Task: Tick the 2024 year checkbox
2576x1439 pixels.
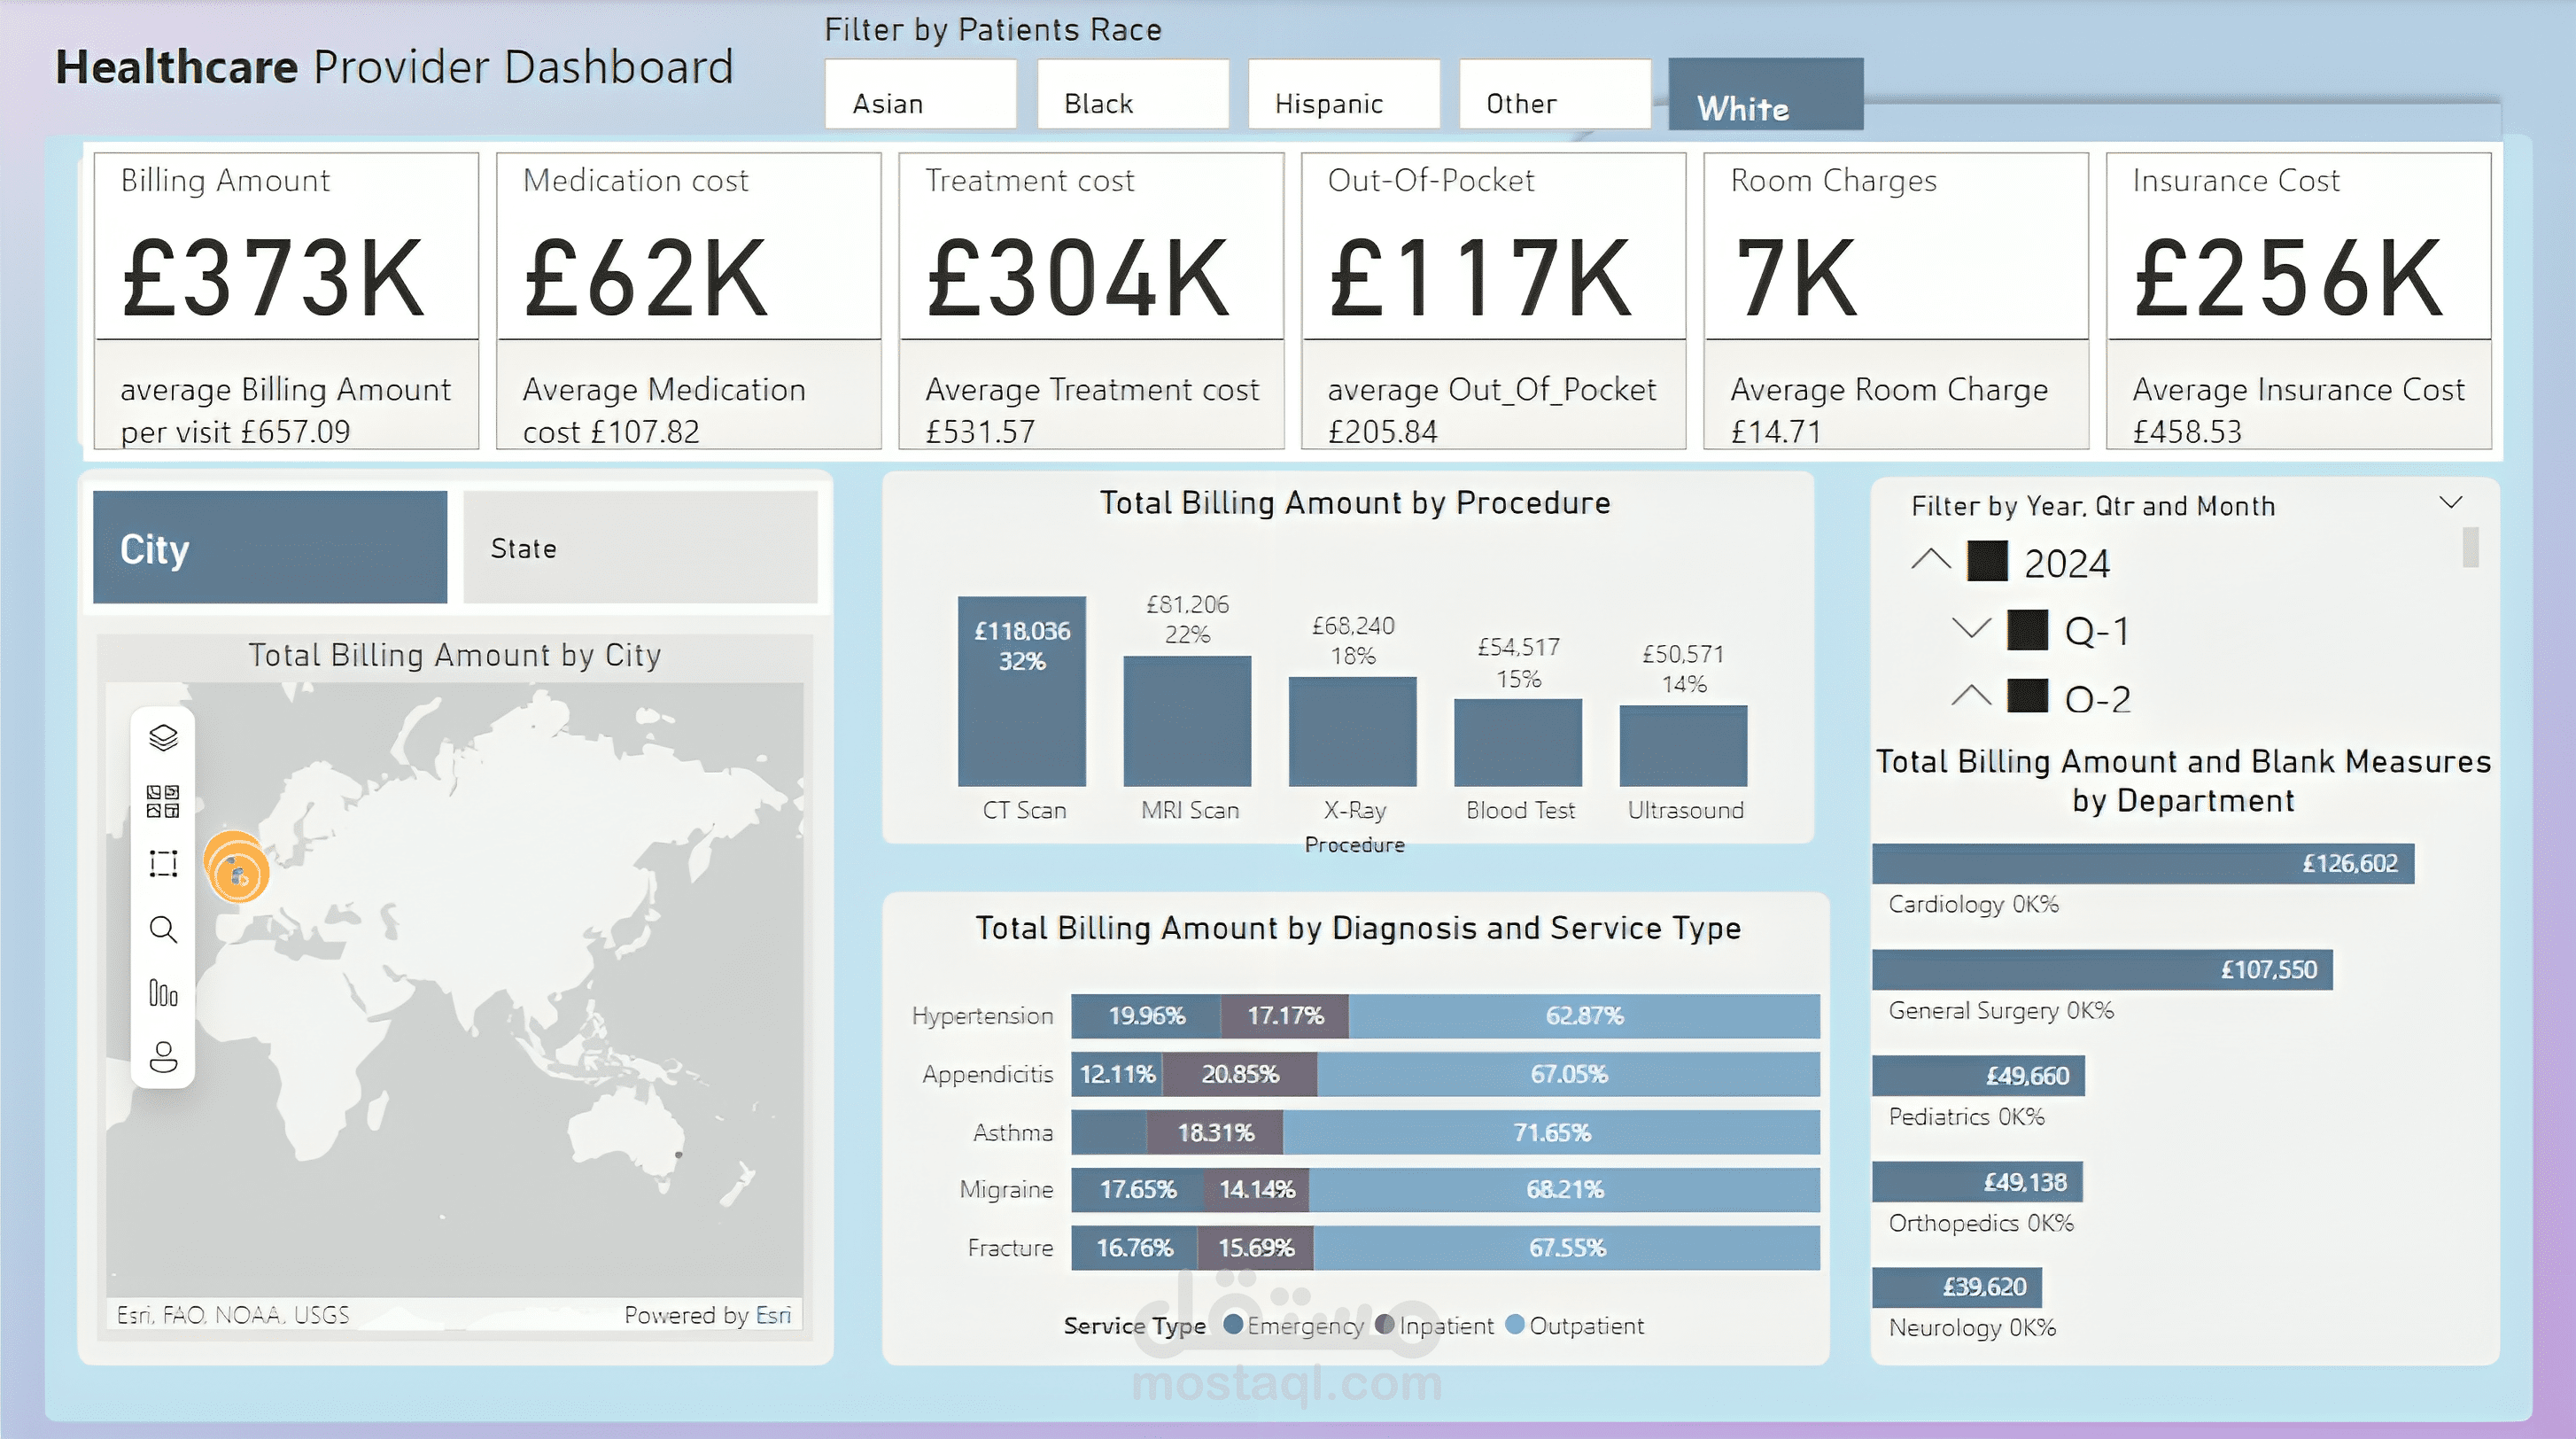Action: (1987, 562)
